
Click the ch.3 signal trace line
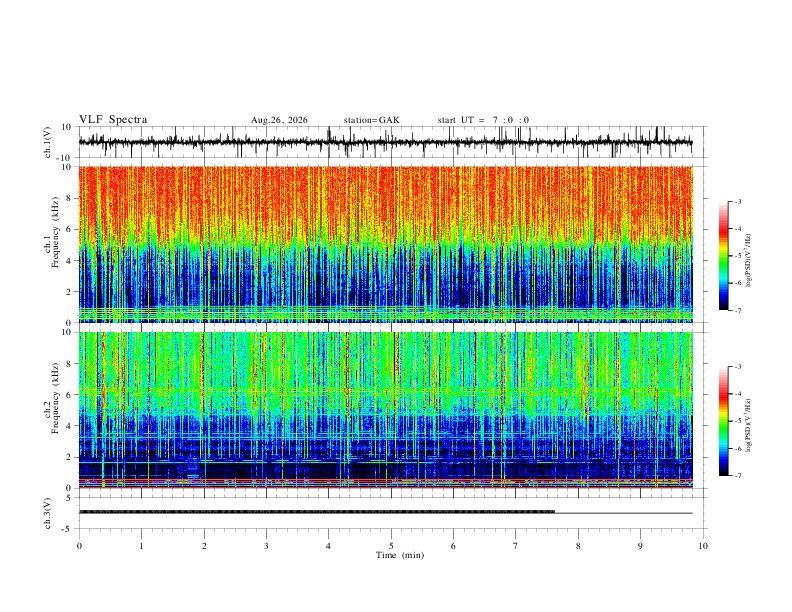(x=385, y=512)
